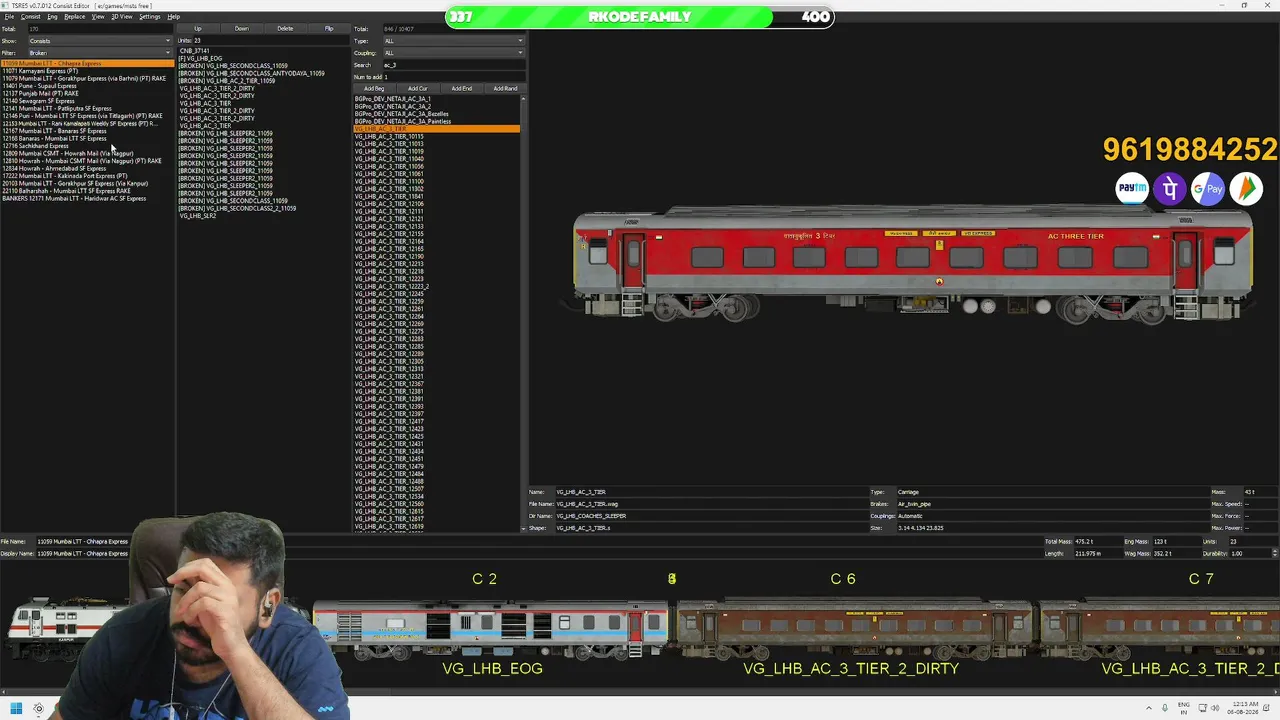Screen dimensions: 1280x720
Task: Open the 3D View menu
Action: 121,17
